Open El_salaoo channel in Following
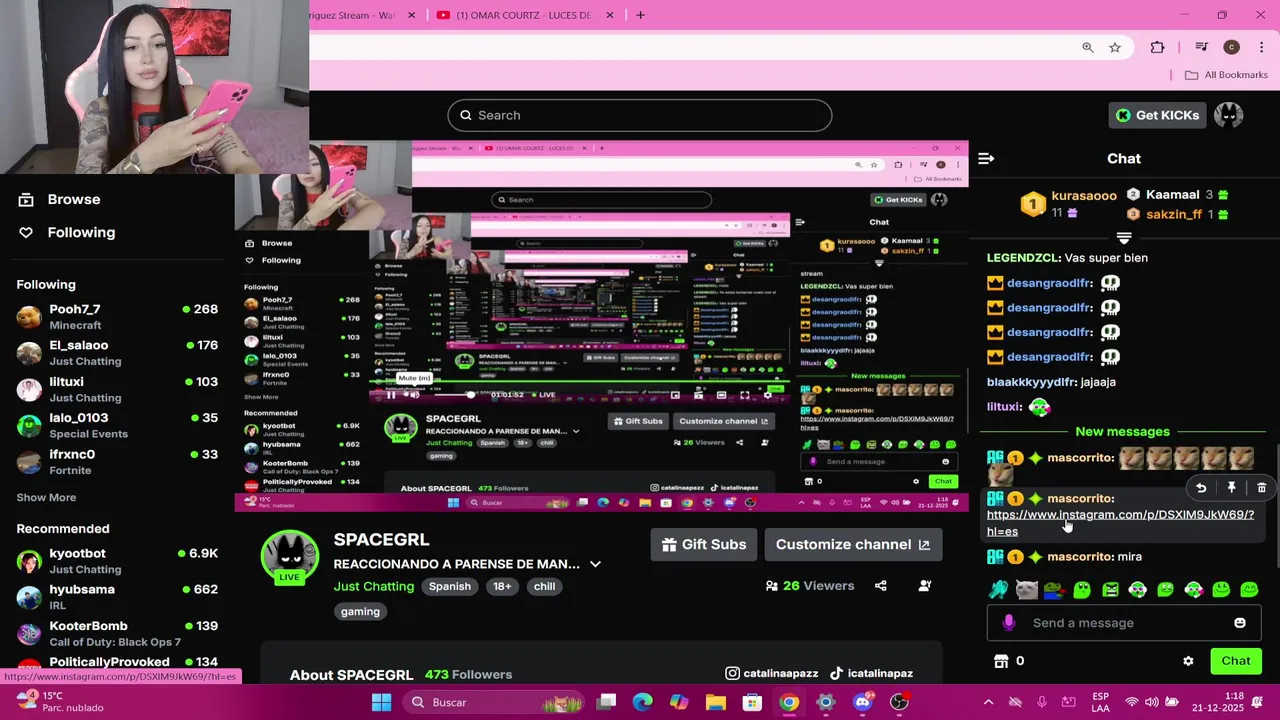Viewport: 1280px width, 720px height. point(118,353)
